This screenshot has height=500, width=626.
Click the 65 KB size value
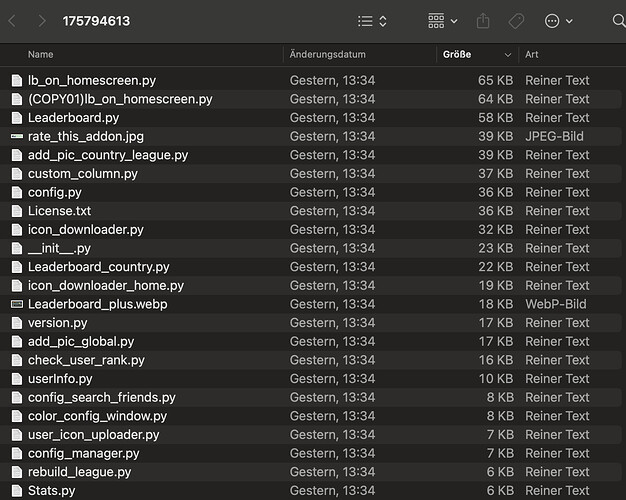(x=495, y=80)
